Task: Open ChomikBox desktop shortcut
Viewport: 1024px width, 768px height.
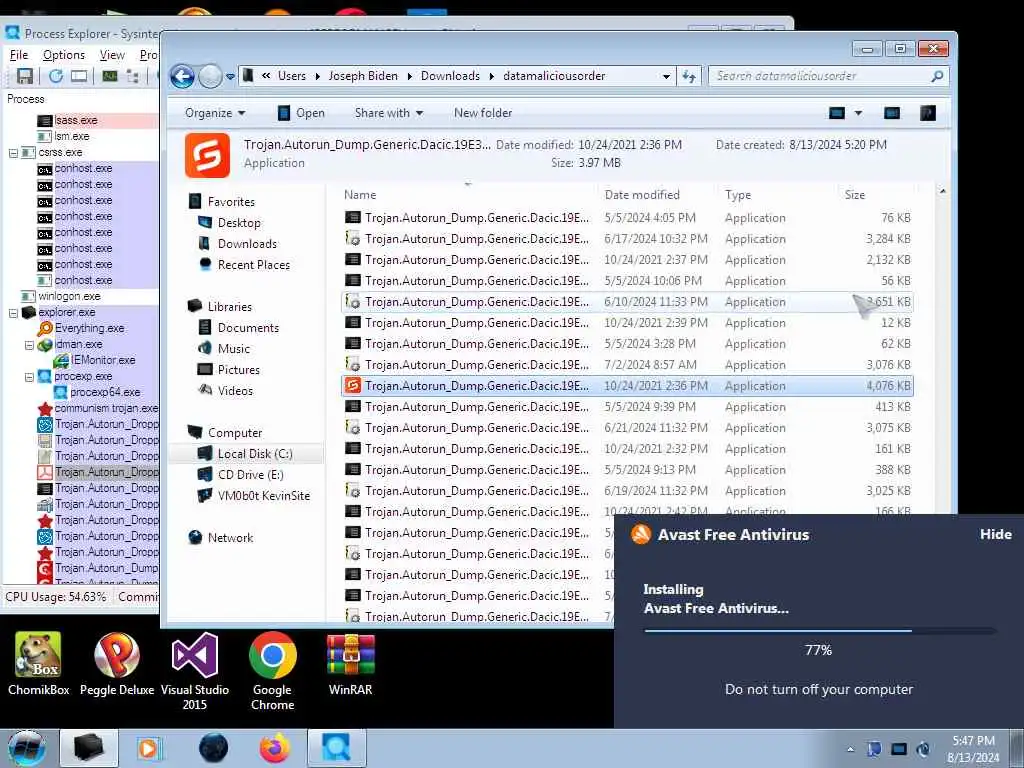Action: [x=39, y=664]
